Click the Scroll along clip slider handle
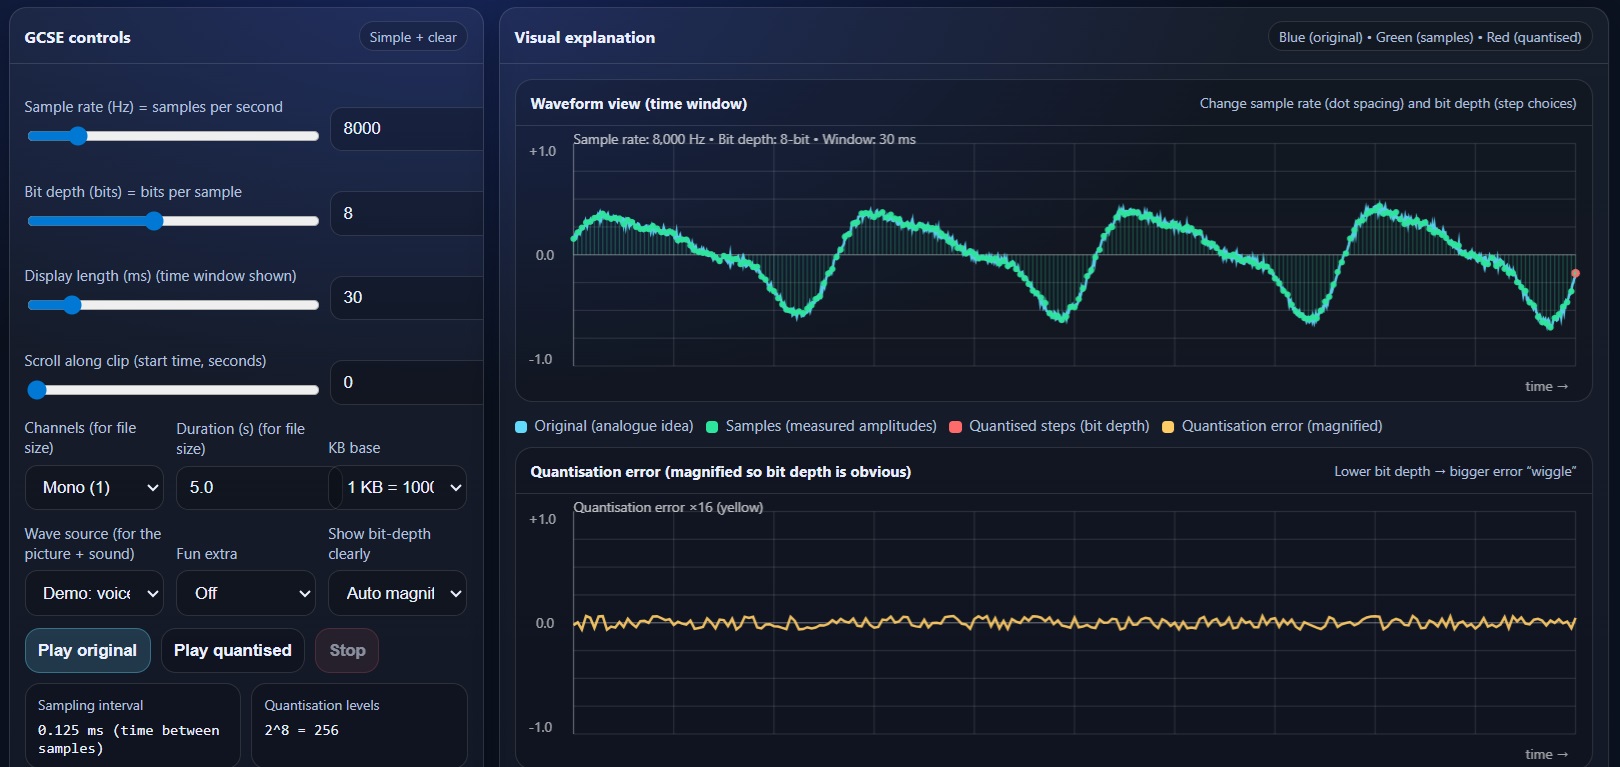 37,390
